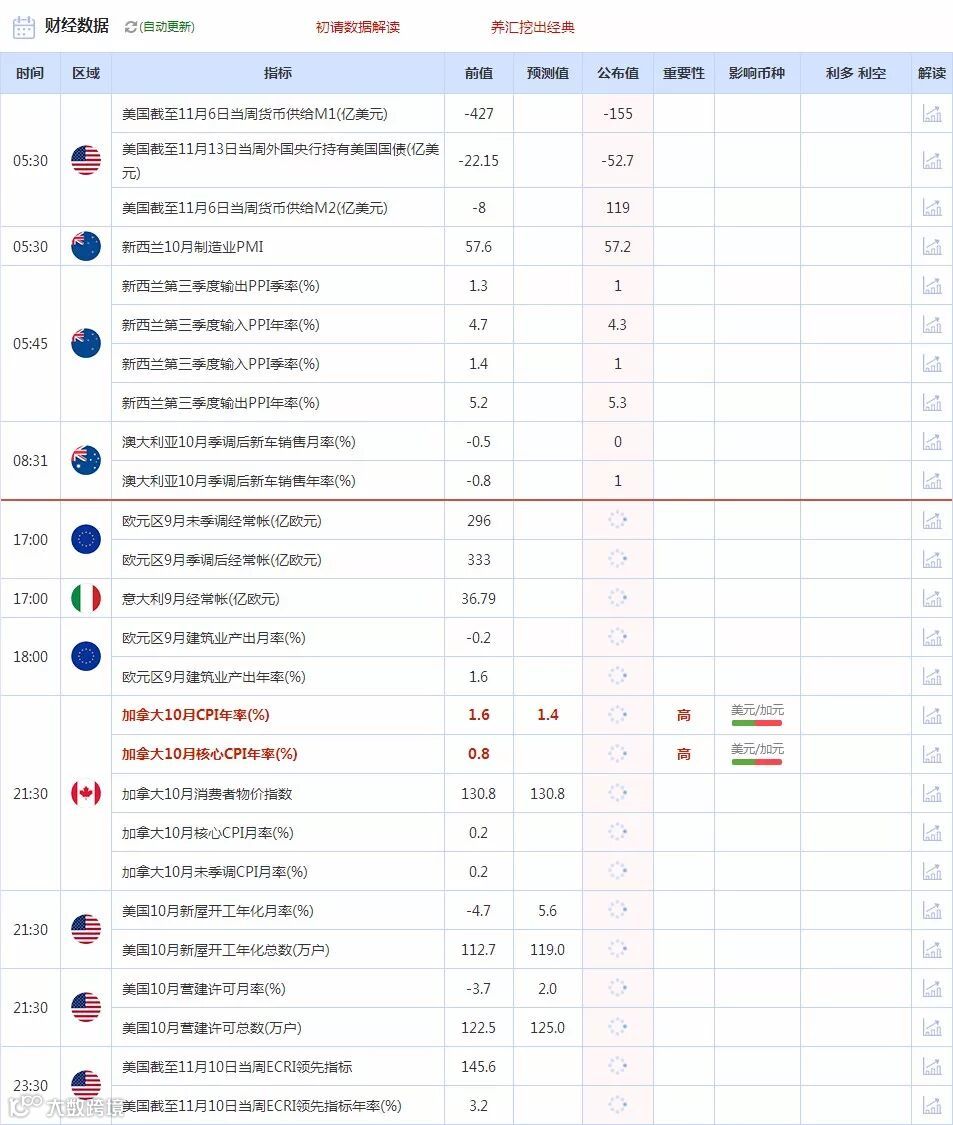Click the 财经数据 title
The image size is (953, 1125).
(77, 26)
